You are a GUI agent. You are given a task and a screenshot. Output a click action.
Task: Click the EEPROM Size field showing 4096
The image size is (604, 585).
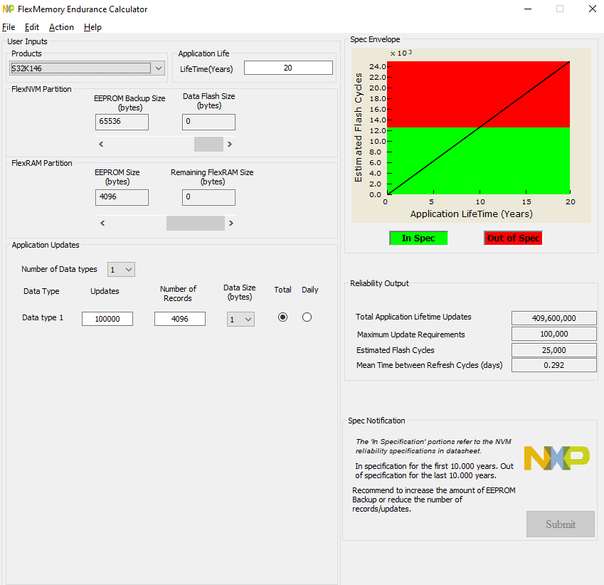pyautogui.click(x=122, y=197)
